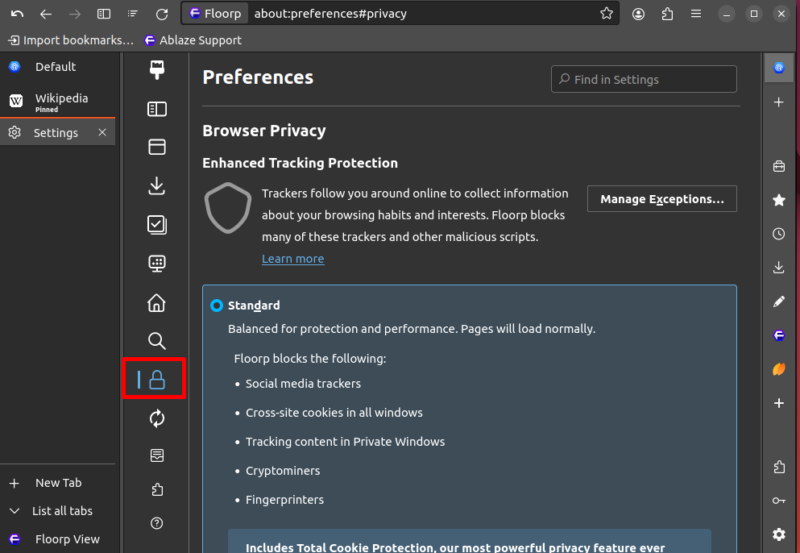This screenshot has height=553, width=800.
Task: Open the hamburger application menu
Action: coord(696,14)
